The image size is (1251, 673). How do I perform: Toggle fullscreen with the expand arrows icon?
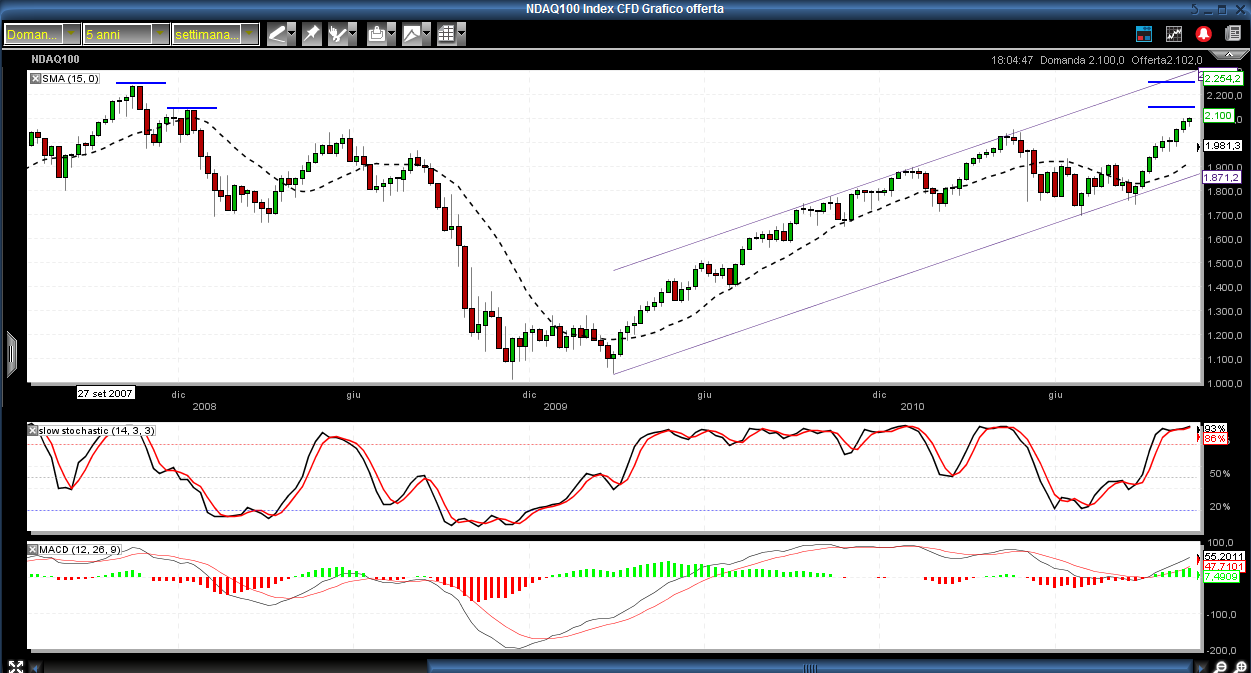point(15,666)
